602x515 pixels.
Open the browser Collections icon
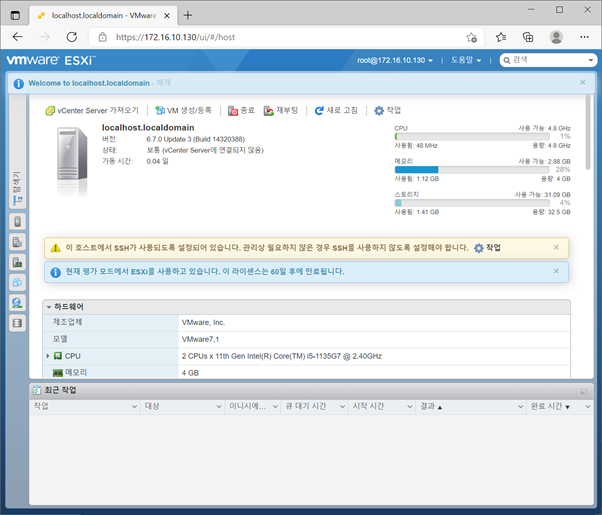[528, 37]
